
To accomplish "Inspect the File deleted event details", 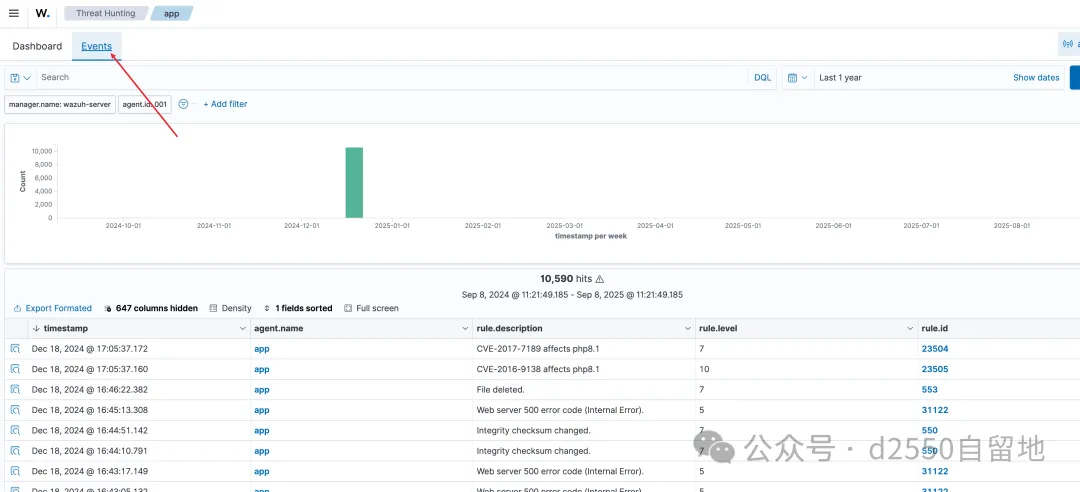I will (15, 390).
